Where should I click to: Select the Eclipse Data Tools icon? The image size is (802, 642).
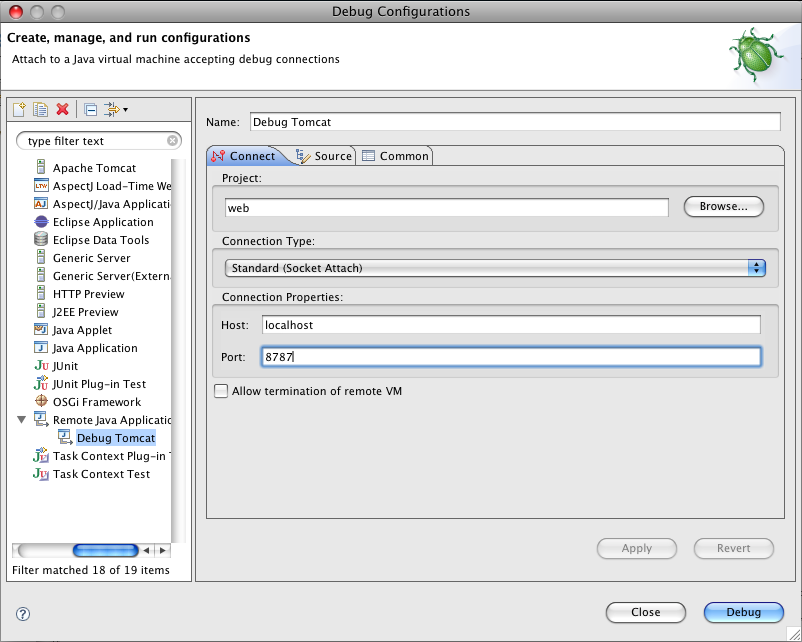(41, 239)
